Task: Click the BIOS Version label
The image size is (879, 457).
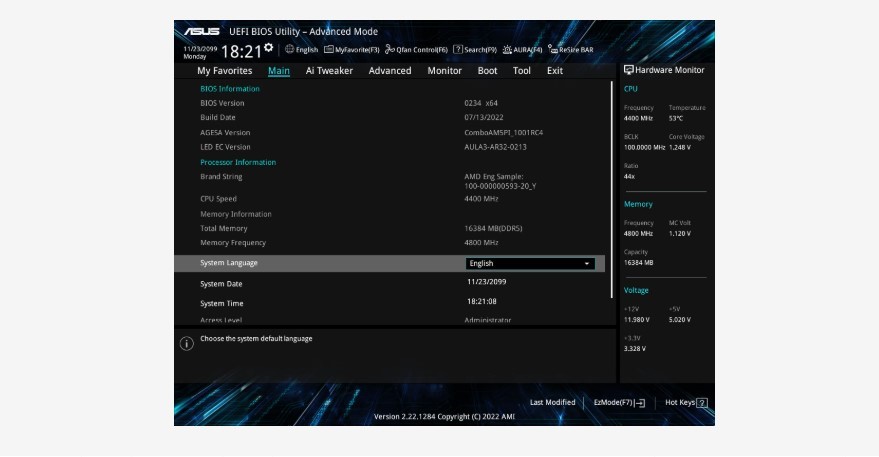Action: (x=222, y=103)
